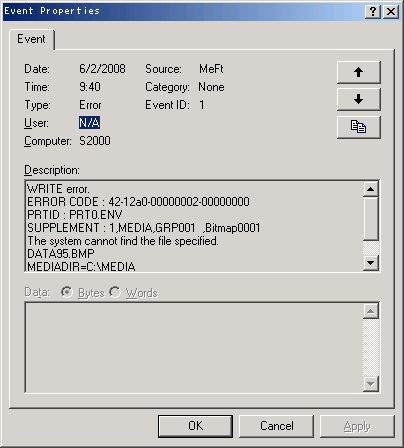Click the computer name S2000

click(95, 141)
